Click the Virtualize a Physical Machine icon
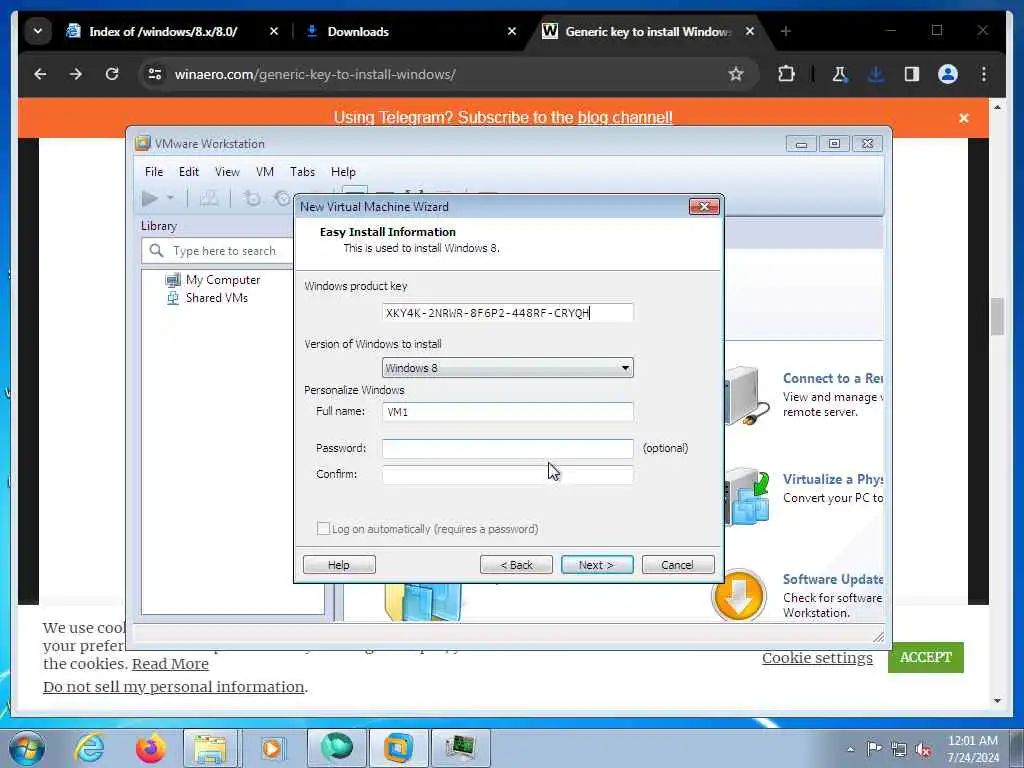The height and width of the screenshot is (768, 1024). pos(747,496)
